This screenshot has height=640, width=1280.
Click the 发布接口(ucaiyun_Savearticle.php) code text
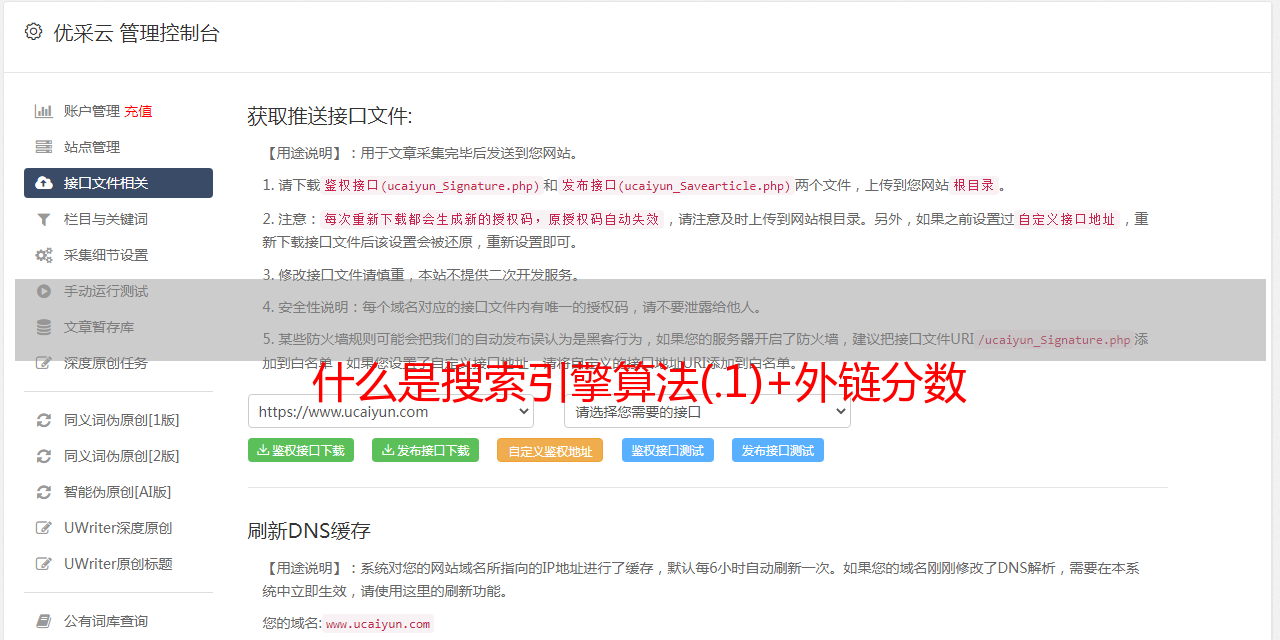pos(677,186)
